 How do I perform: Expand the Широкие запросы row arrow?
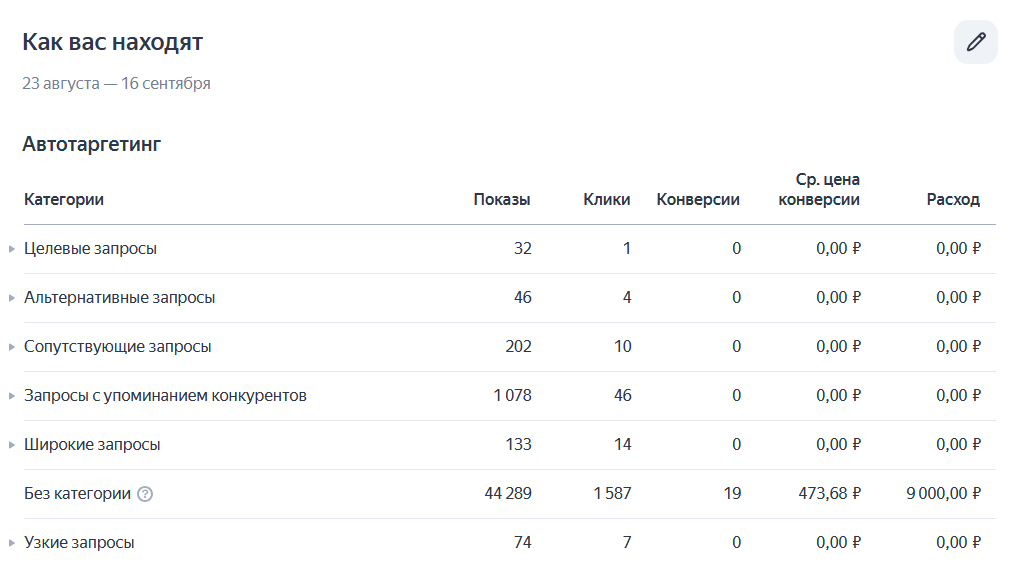[x=12, y=445]
